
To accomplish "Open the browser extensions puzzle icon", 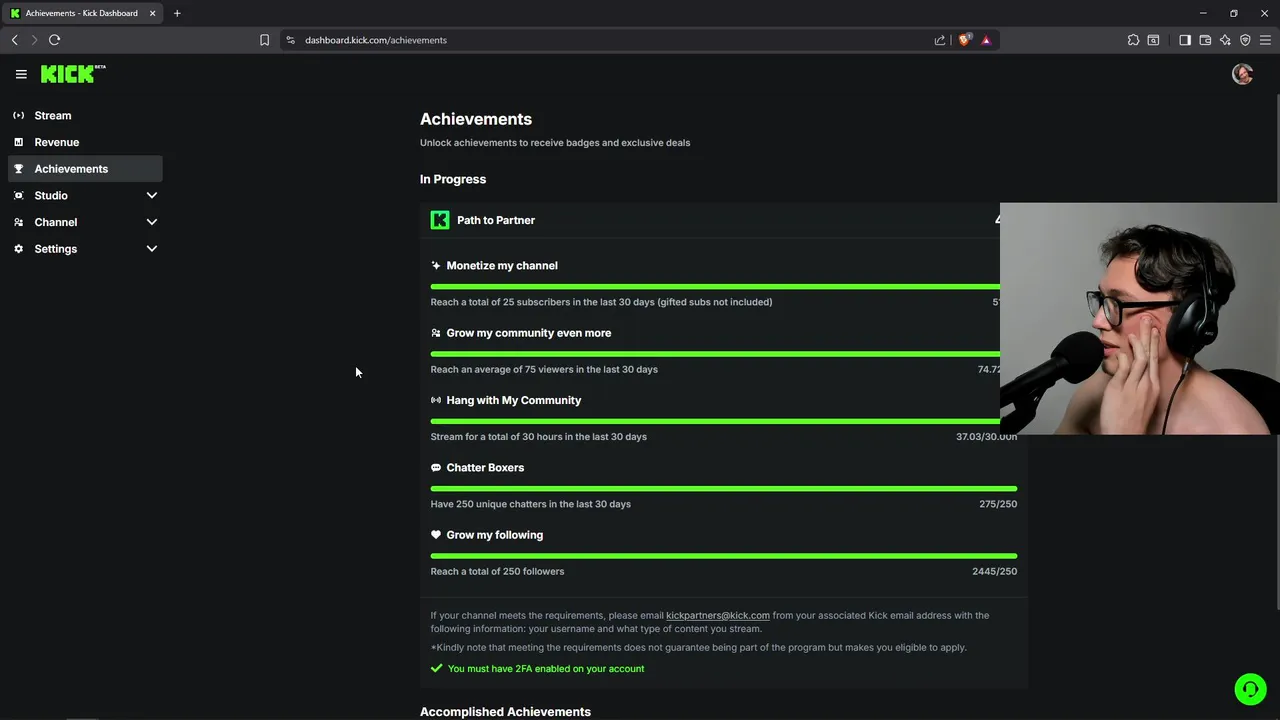I will pyautogui.click(x=1133, y=40).
